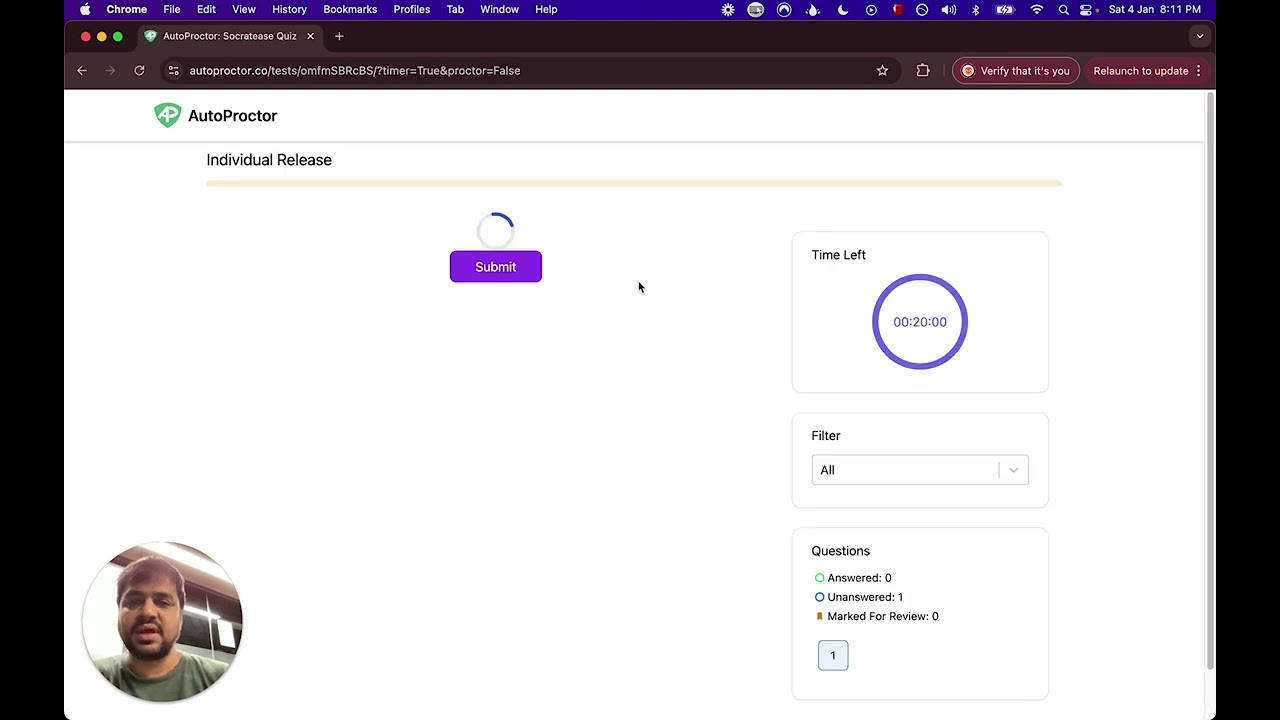Click the red book menu bar icon
The image size is (1280, 720).
pyautogui.click(x=897, y=9)
